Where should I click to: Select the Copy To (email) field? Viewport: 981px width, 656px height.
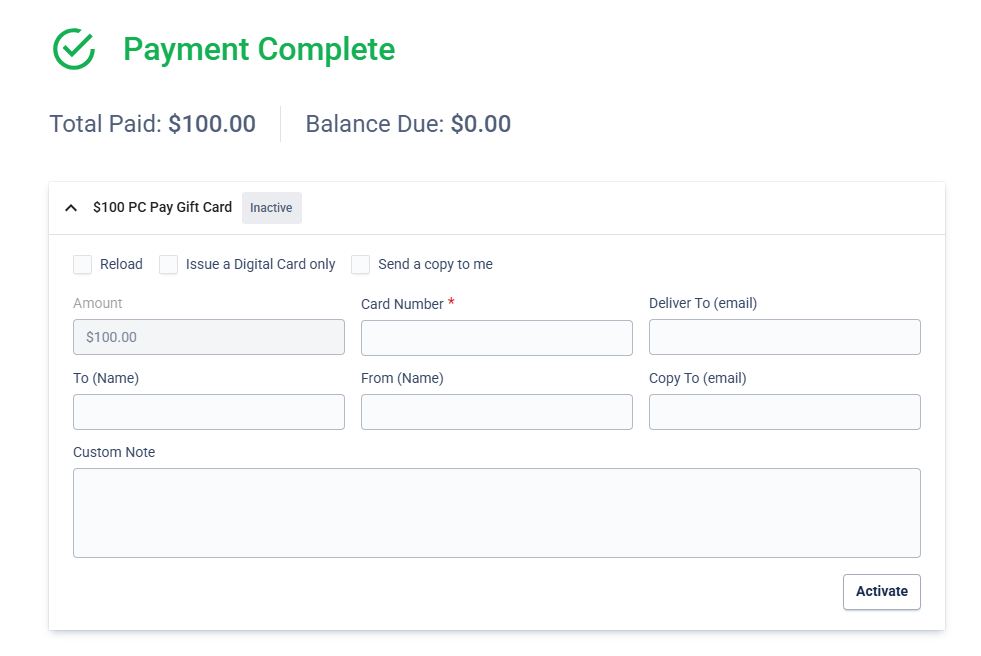(785, 411)
